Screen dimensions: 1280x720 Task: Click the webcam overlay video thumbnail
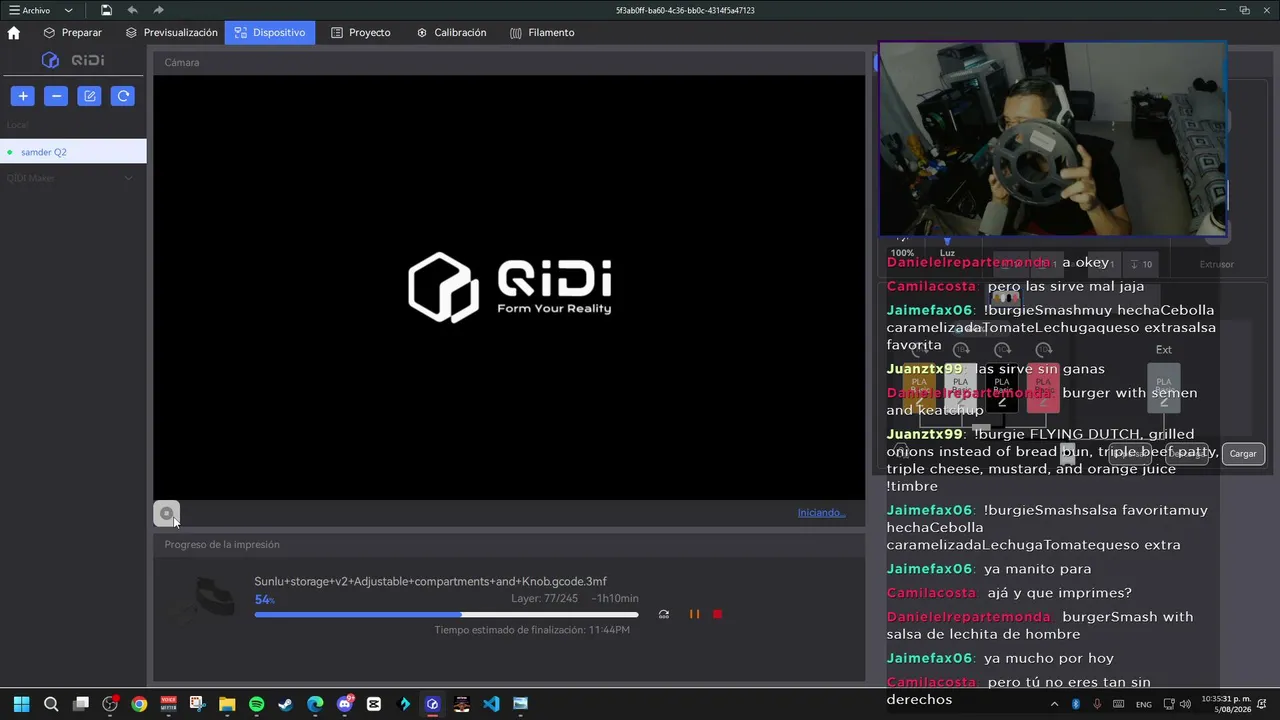point(1052,139)
